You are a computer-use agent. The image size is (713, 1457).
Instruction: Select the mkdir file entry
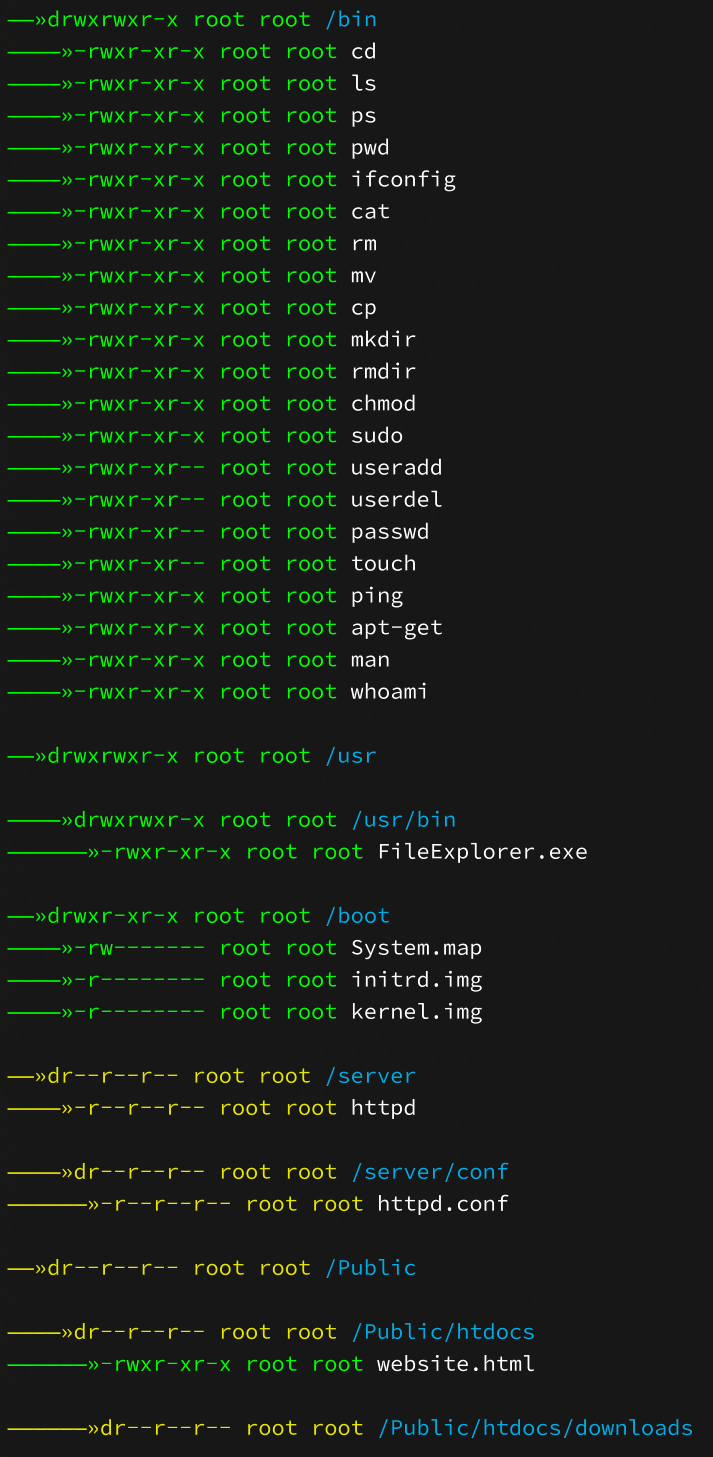click(x=383, y=340)
